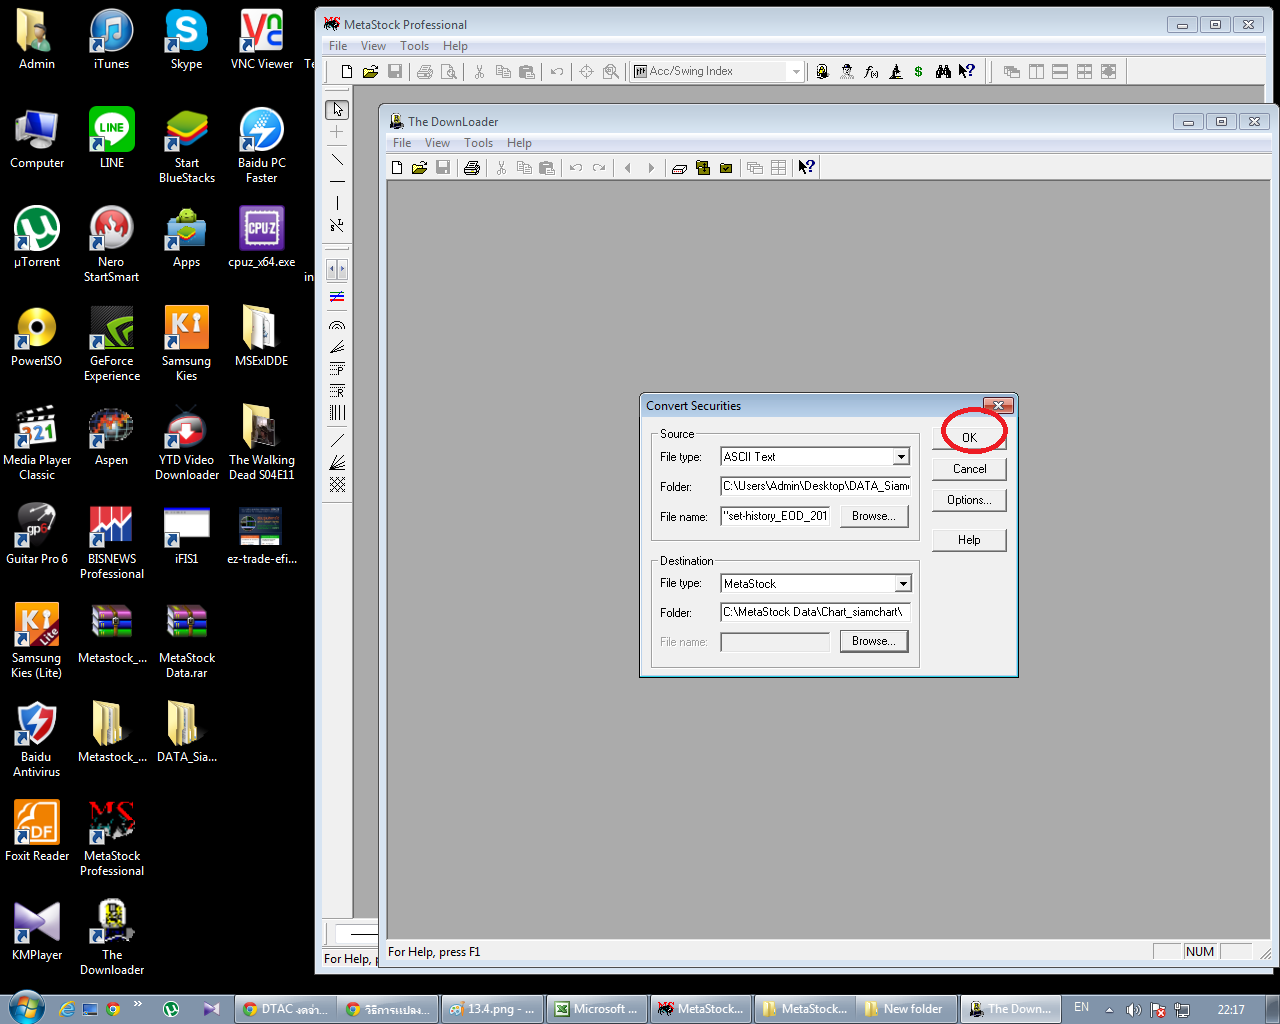Open the System Tester microscope icon
Viewport: 1280px width, 1024px height.
(895, 72)
